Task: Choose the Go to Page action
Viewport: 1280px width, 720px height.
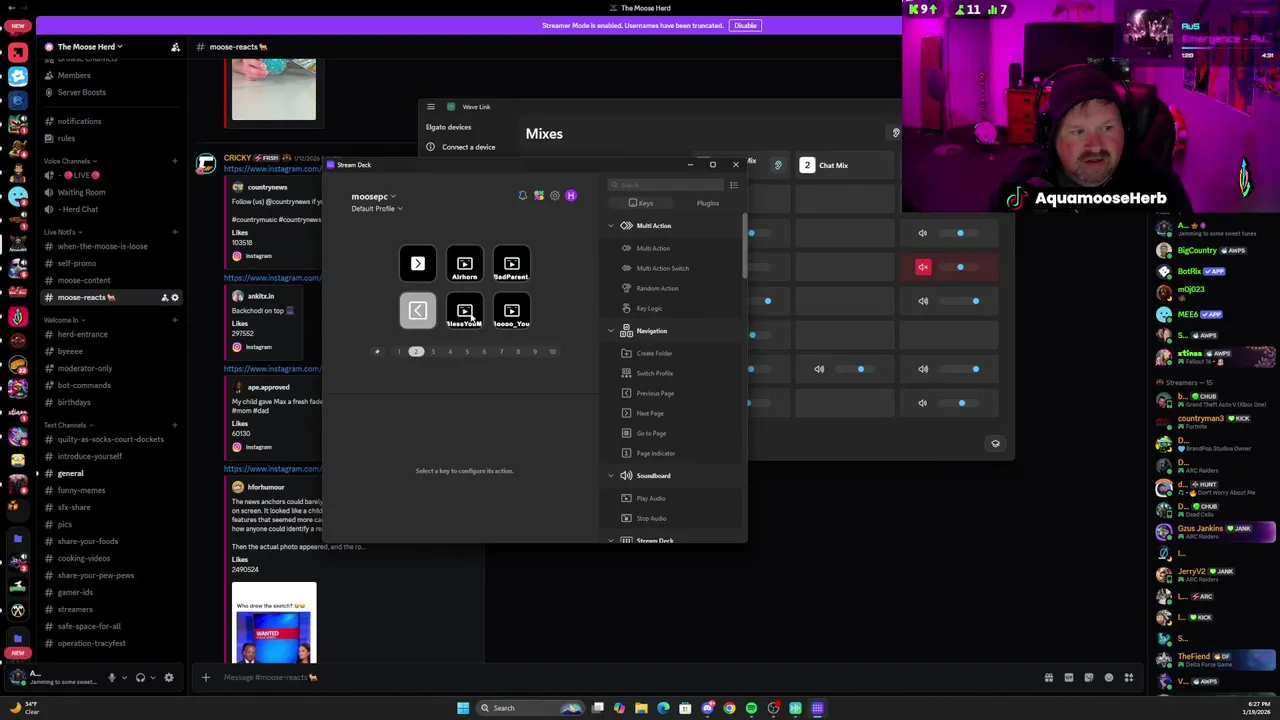Action: (x=650, y=433)
